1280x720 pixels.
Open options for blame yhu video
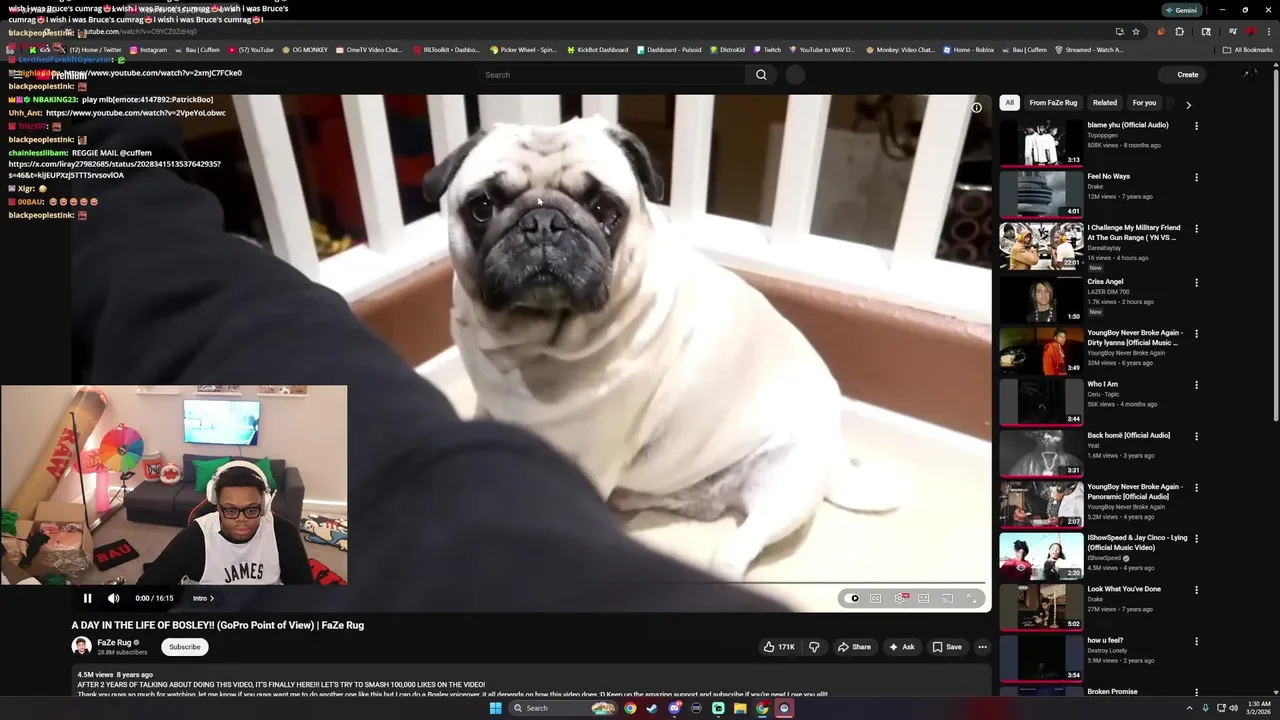[1196, 126]
